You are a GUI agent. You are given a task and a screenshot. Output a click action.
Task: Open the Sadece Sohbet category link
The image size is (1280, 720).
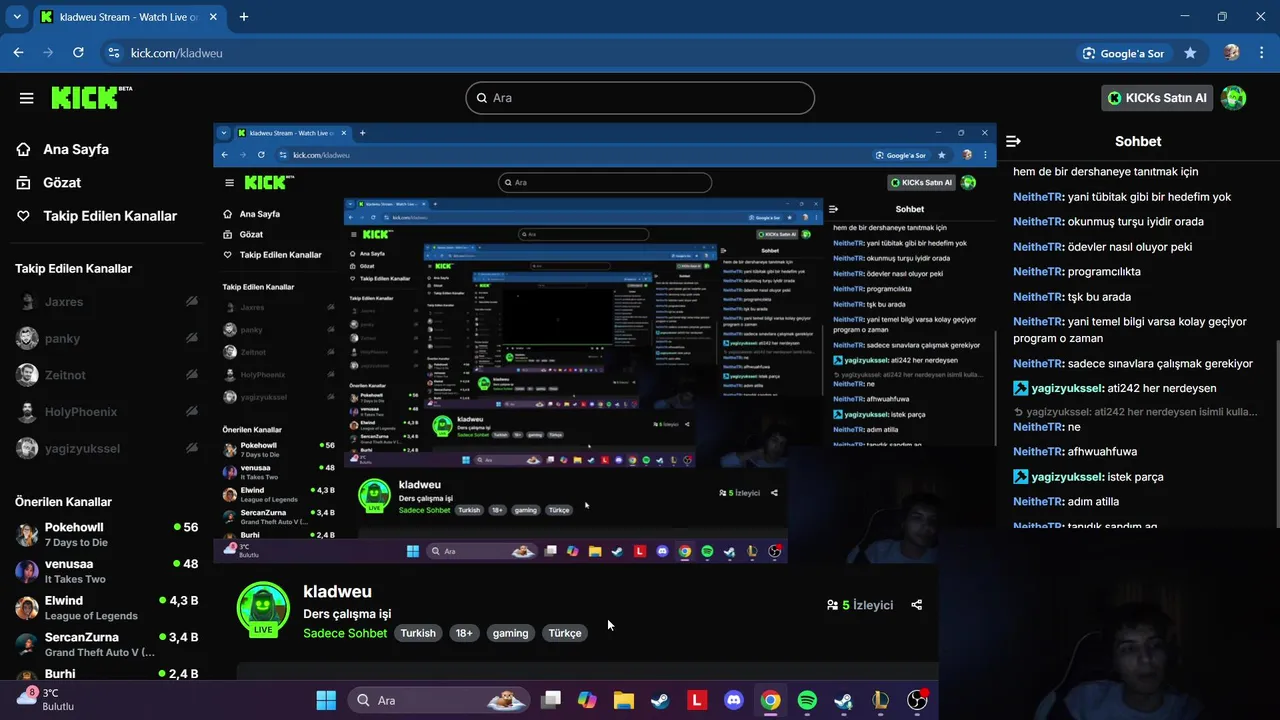click(345, 633)
